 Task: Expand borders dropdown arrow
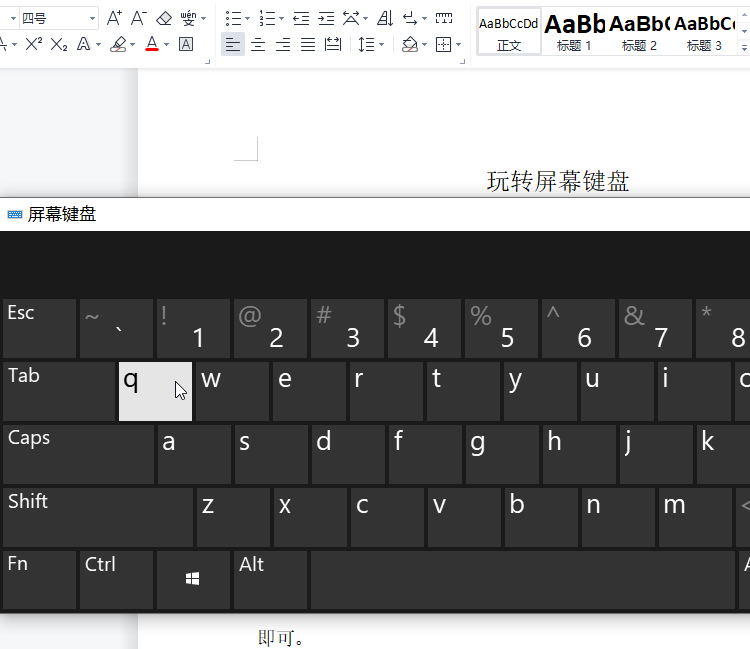point(458,44)
